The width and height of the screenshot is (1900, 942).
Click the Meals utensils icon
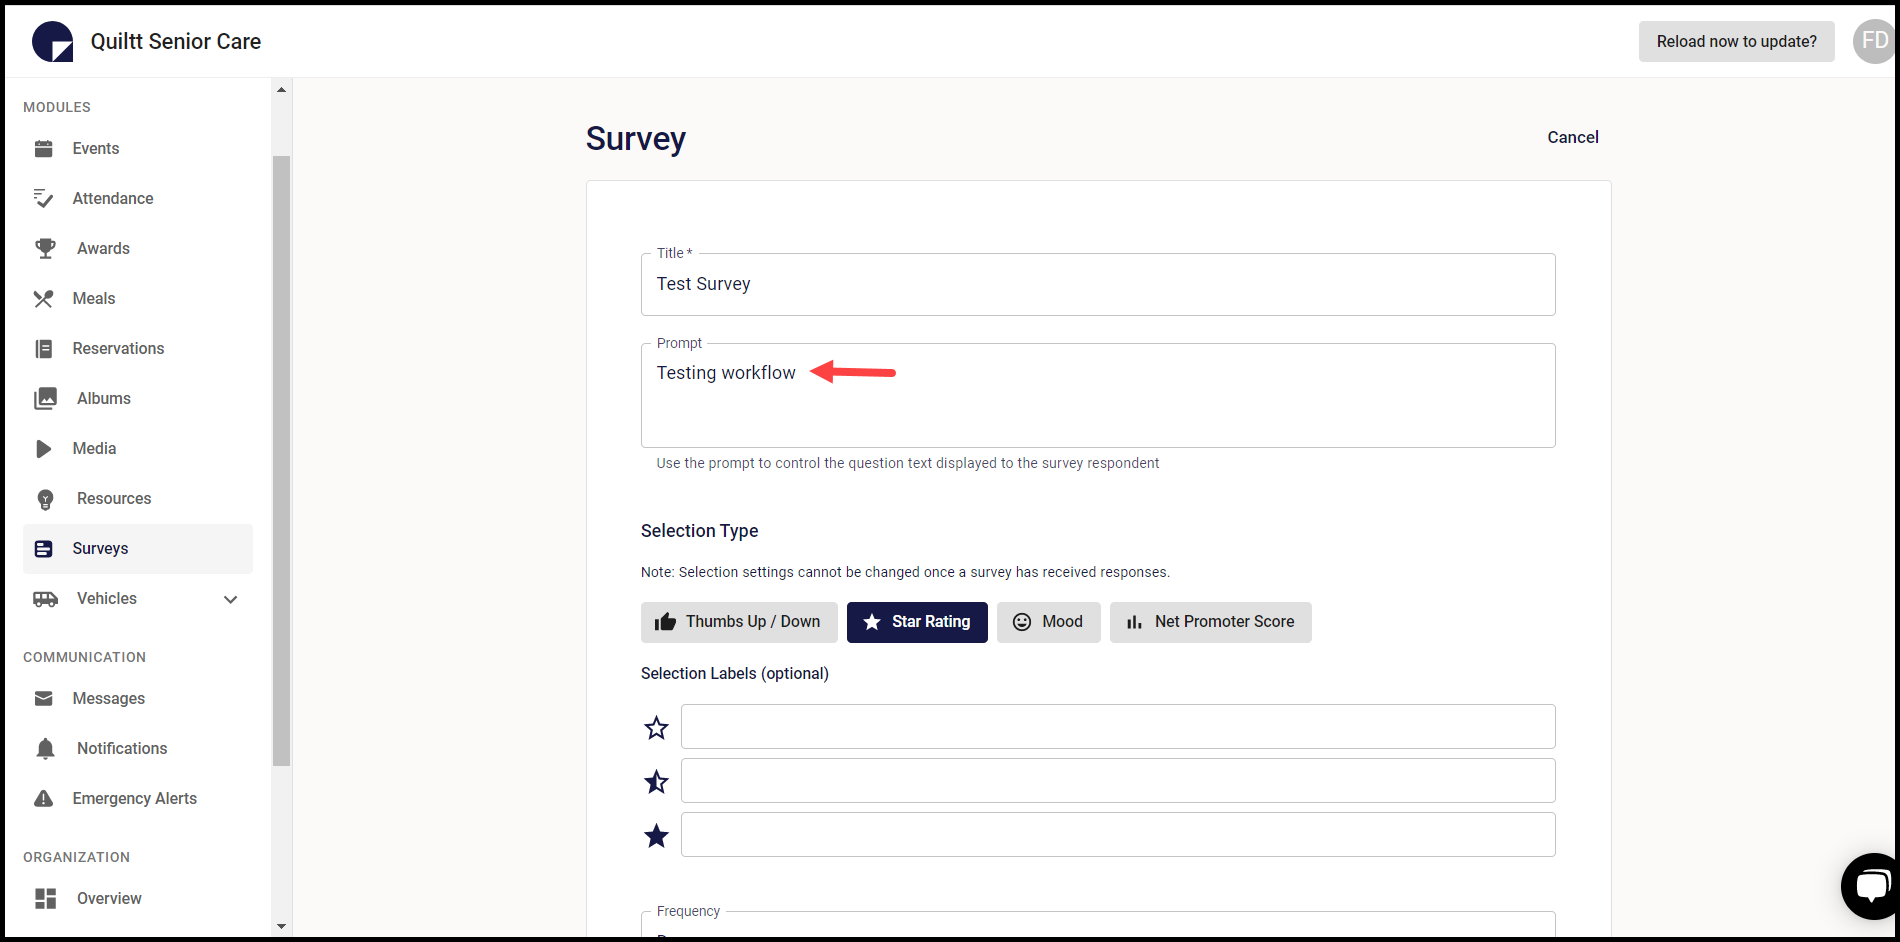(x=44, y=298)
